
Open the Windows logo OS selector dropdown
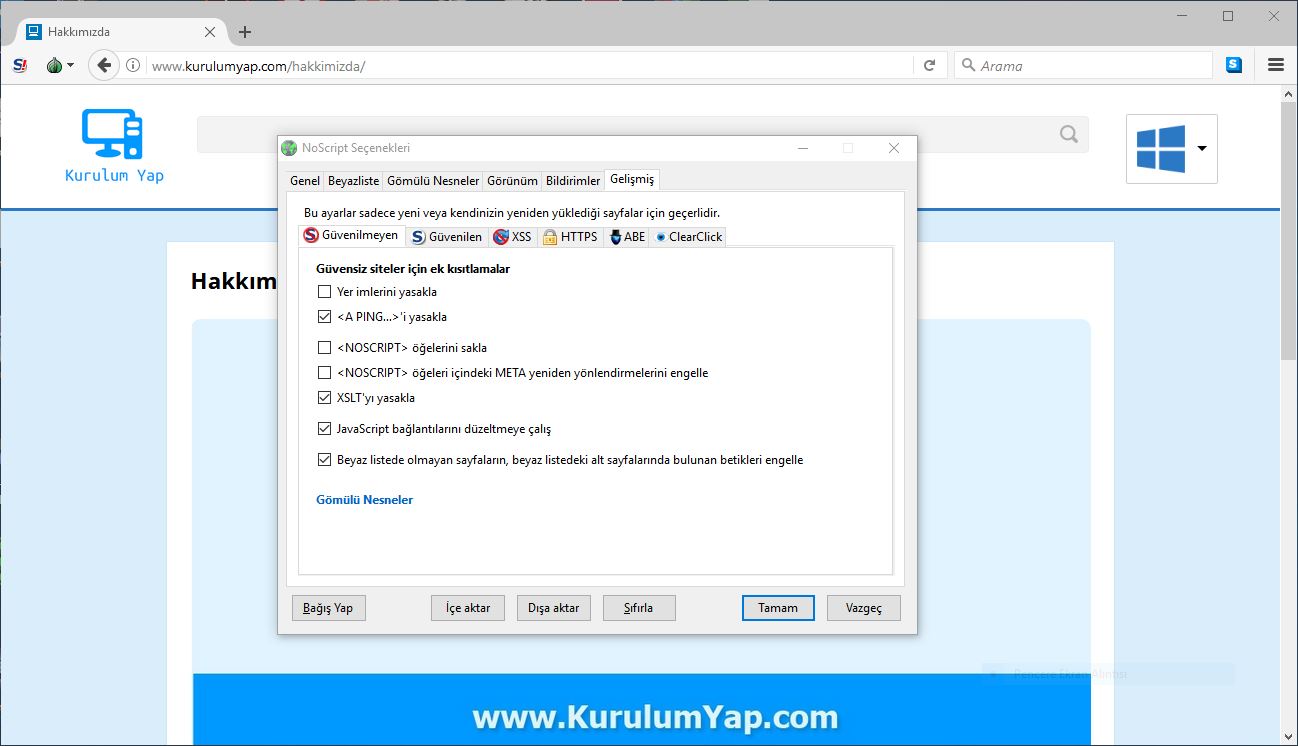(x=1172, y=148)
